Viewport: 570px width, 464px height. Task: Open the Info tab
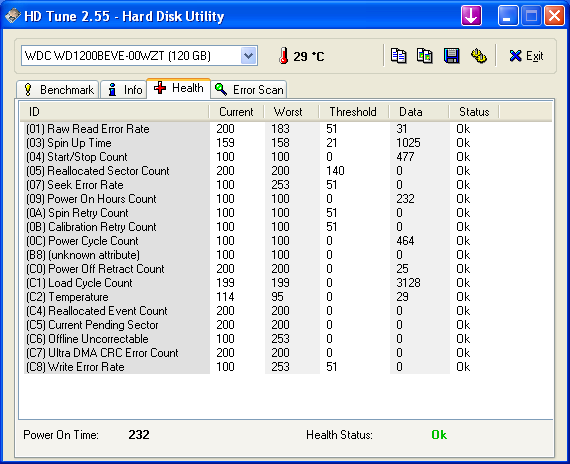[x=124, y=89]
